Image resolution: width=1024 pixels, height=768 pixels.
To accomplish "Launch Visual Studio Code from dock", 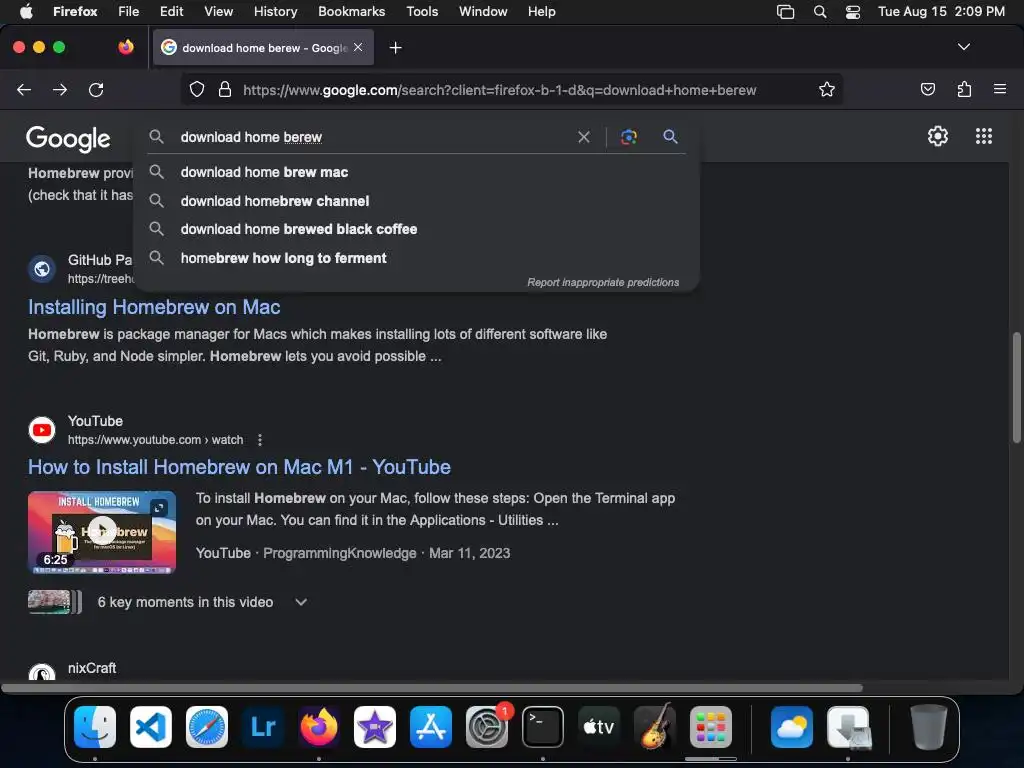I will [151, 727].
